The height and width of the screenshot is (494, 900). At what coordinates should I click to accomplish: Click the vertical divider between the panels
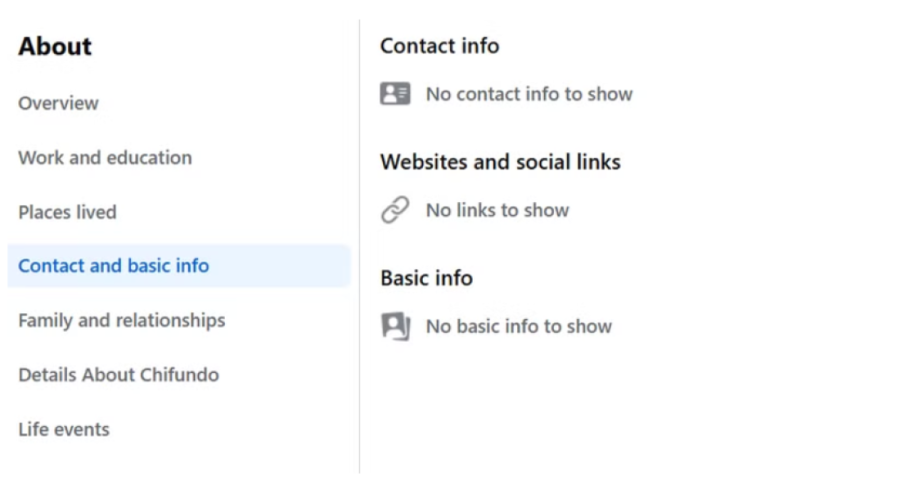click(359, 250)
